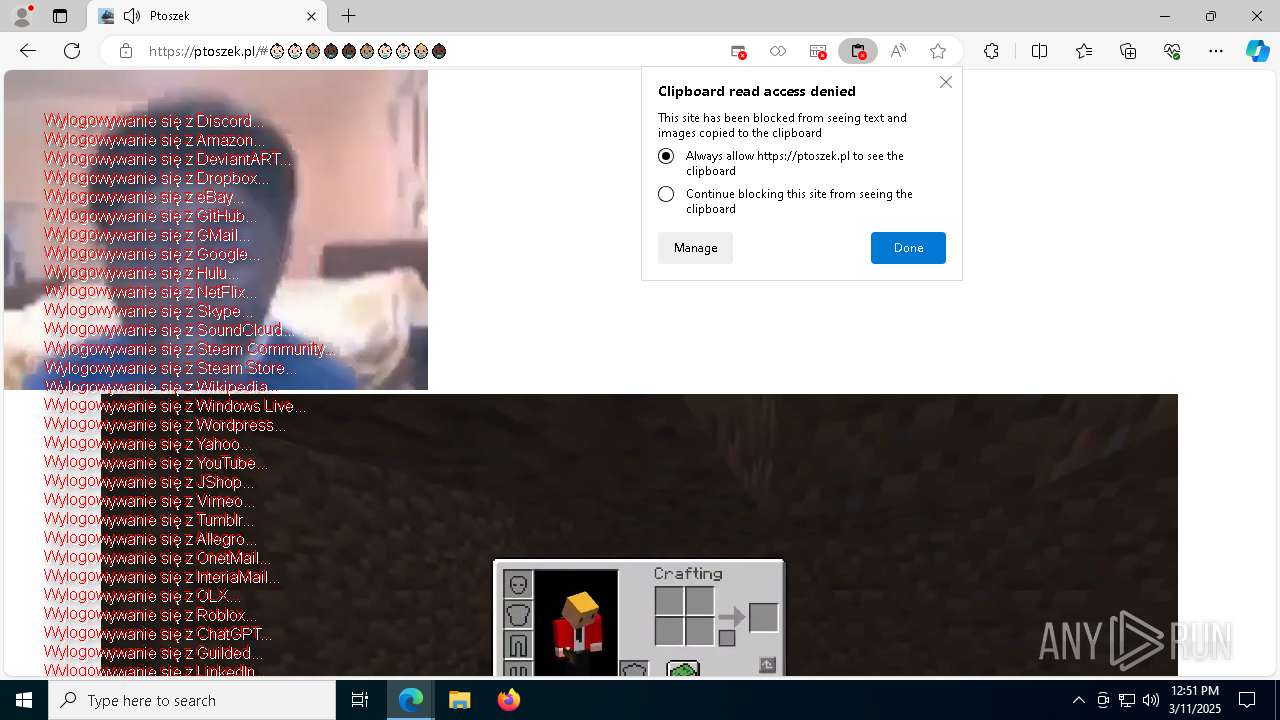This screenshot has height=720, width=1280.
Task: Open the Extensions menu
Action: pos(991,51)
